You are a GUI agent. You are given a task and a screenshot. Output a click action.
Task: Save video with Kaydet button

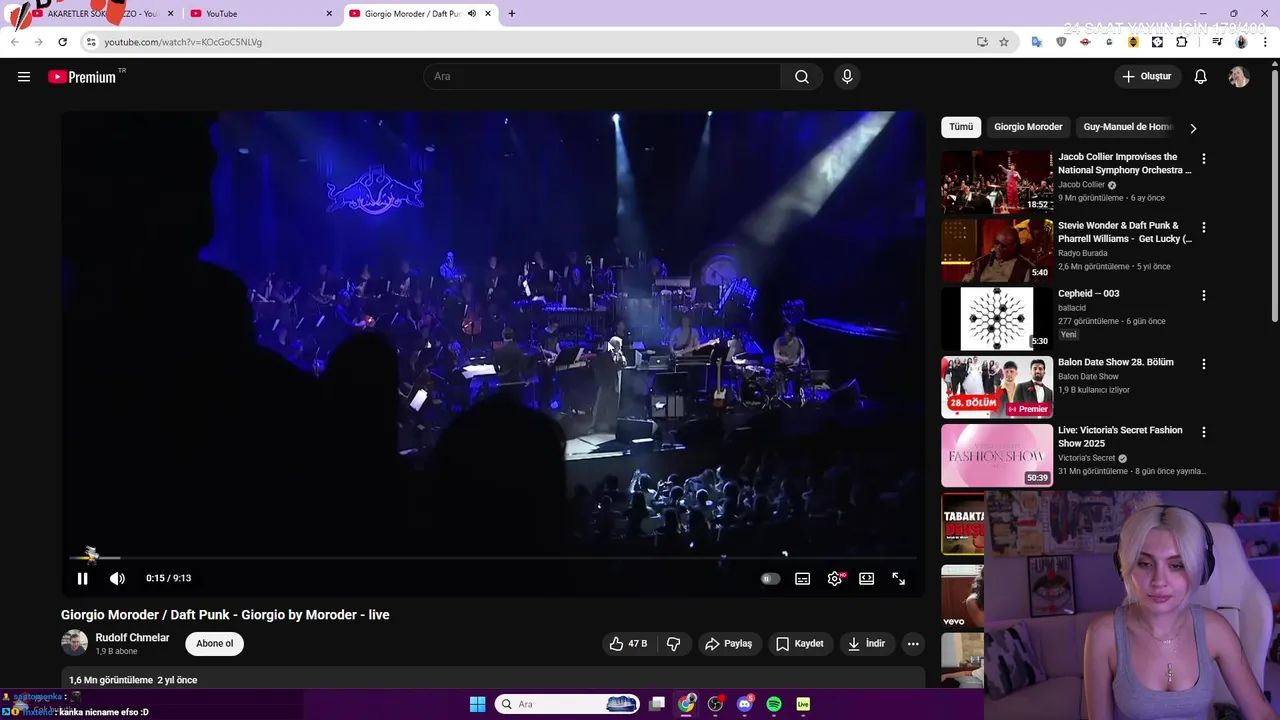tap(800, 644)
